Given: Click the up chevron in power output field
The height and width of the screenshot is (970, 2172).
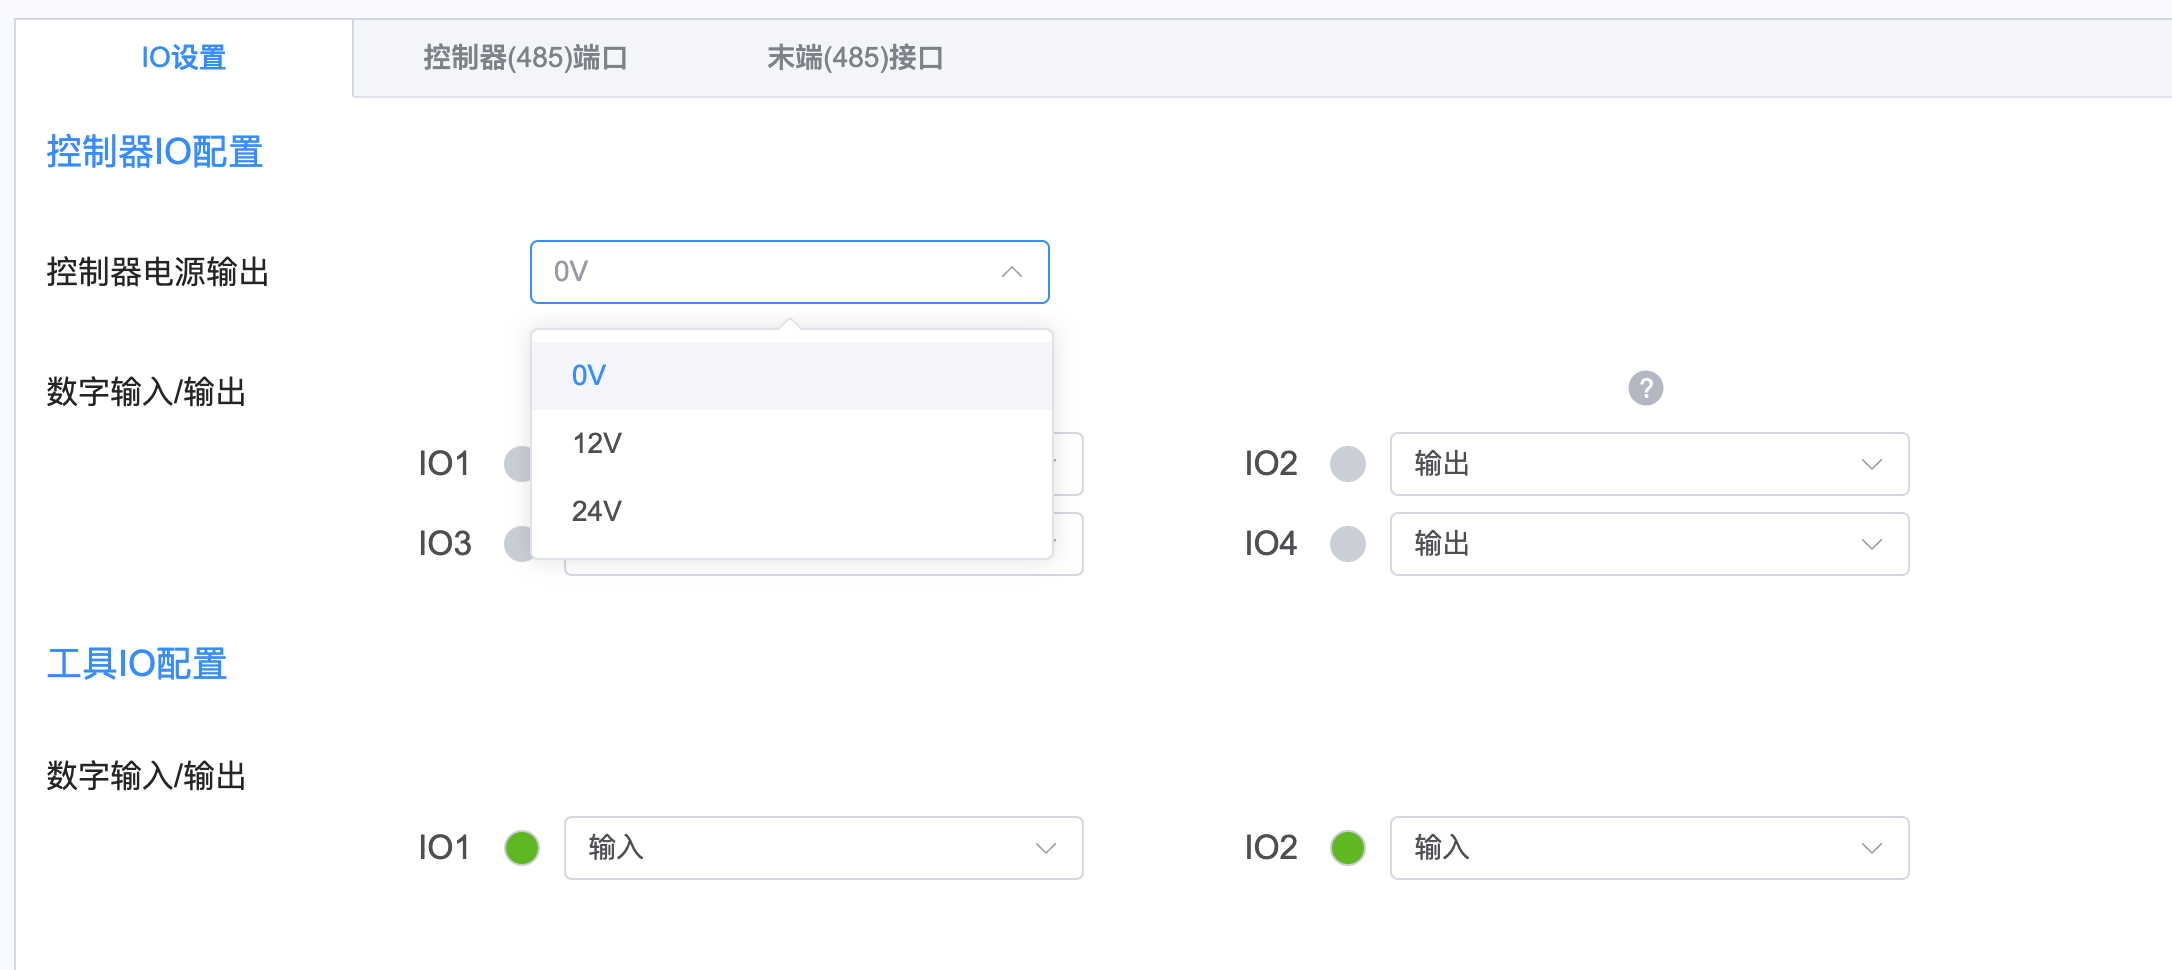Looking at the screenshot, I should coord(1012,272).
